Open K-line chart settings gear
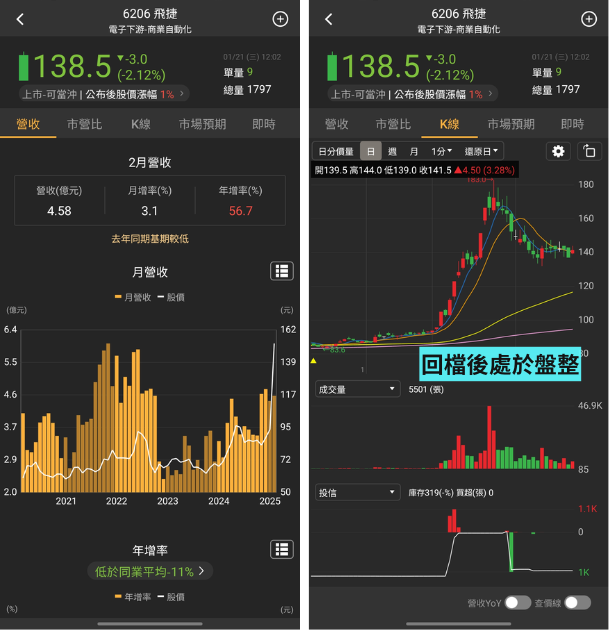The height and width of the screenshot is (630, 609). point(558,151)
